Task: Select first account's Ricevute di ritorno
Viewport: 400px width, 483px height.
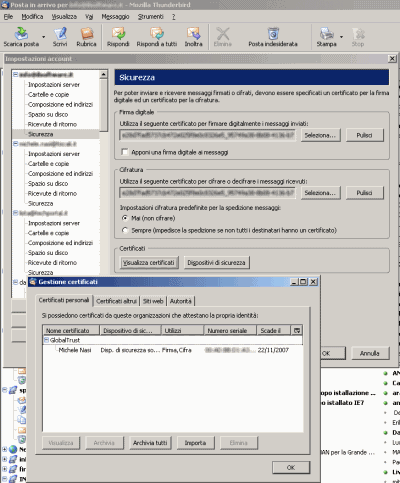Action: coord(52,124)
